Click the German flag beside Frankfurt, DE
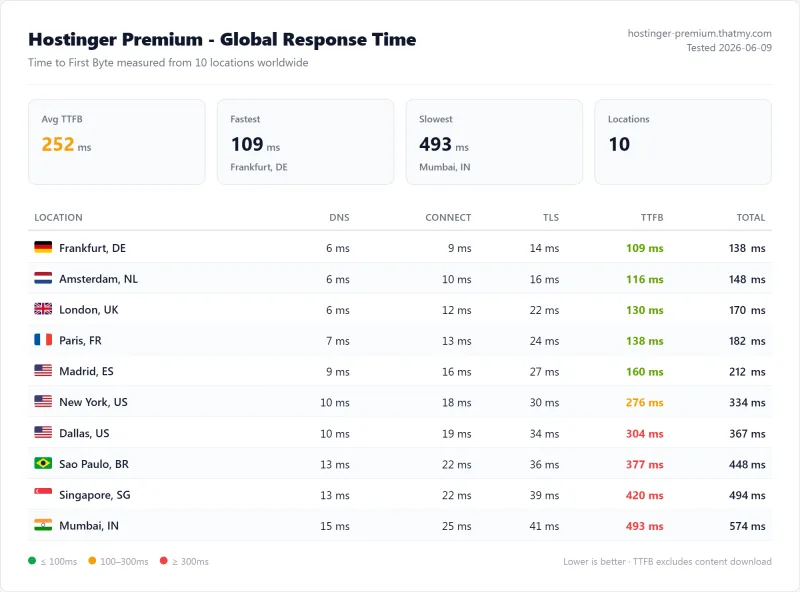This screenshot has width=800, height=592. [x=43, y=248]
